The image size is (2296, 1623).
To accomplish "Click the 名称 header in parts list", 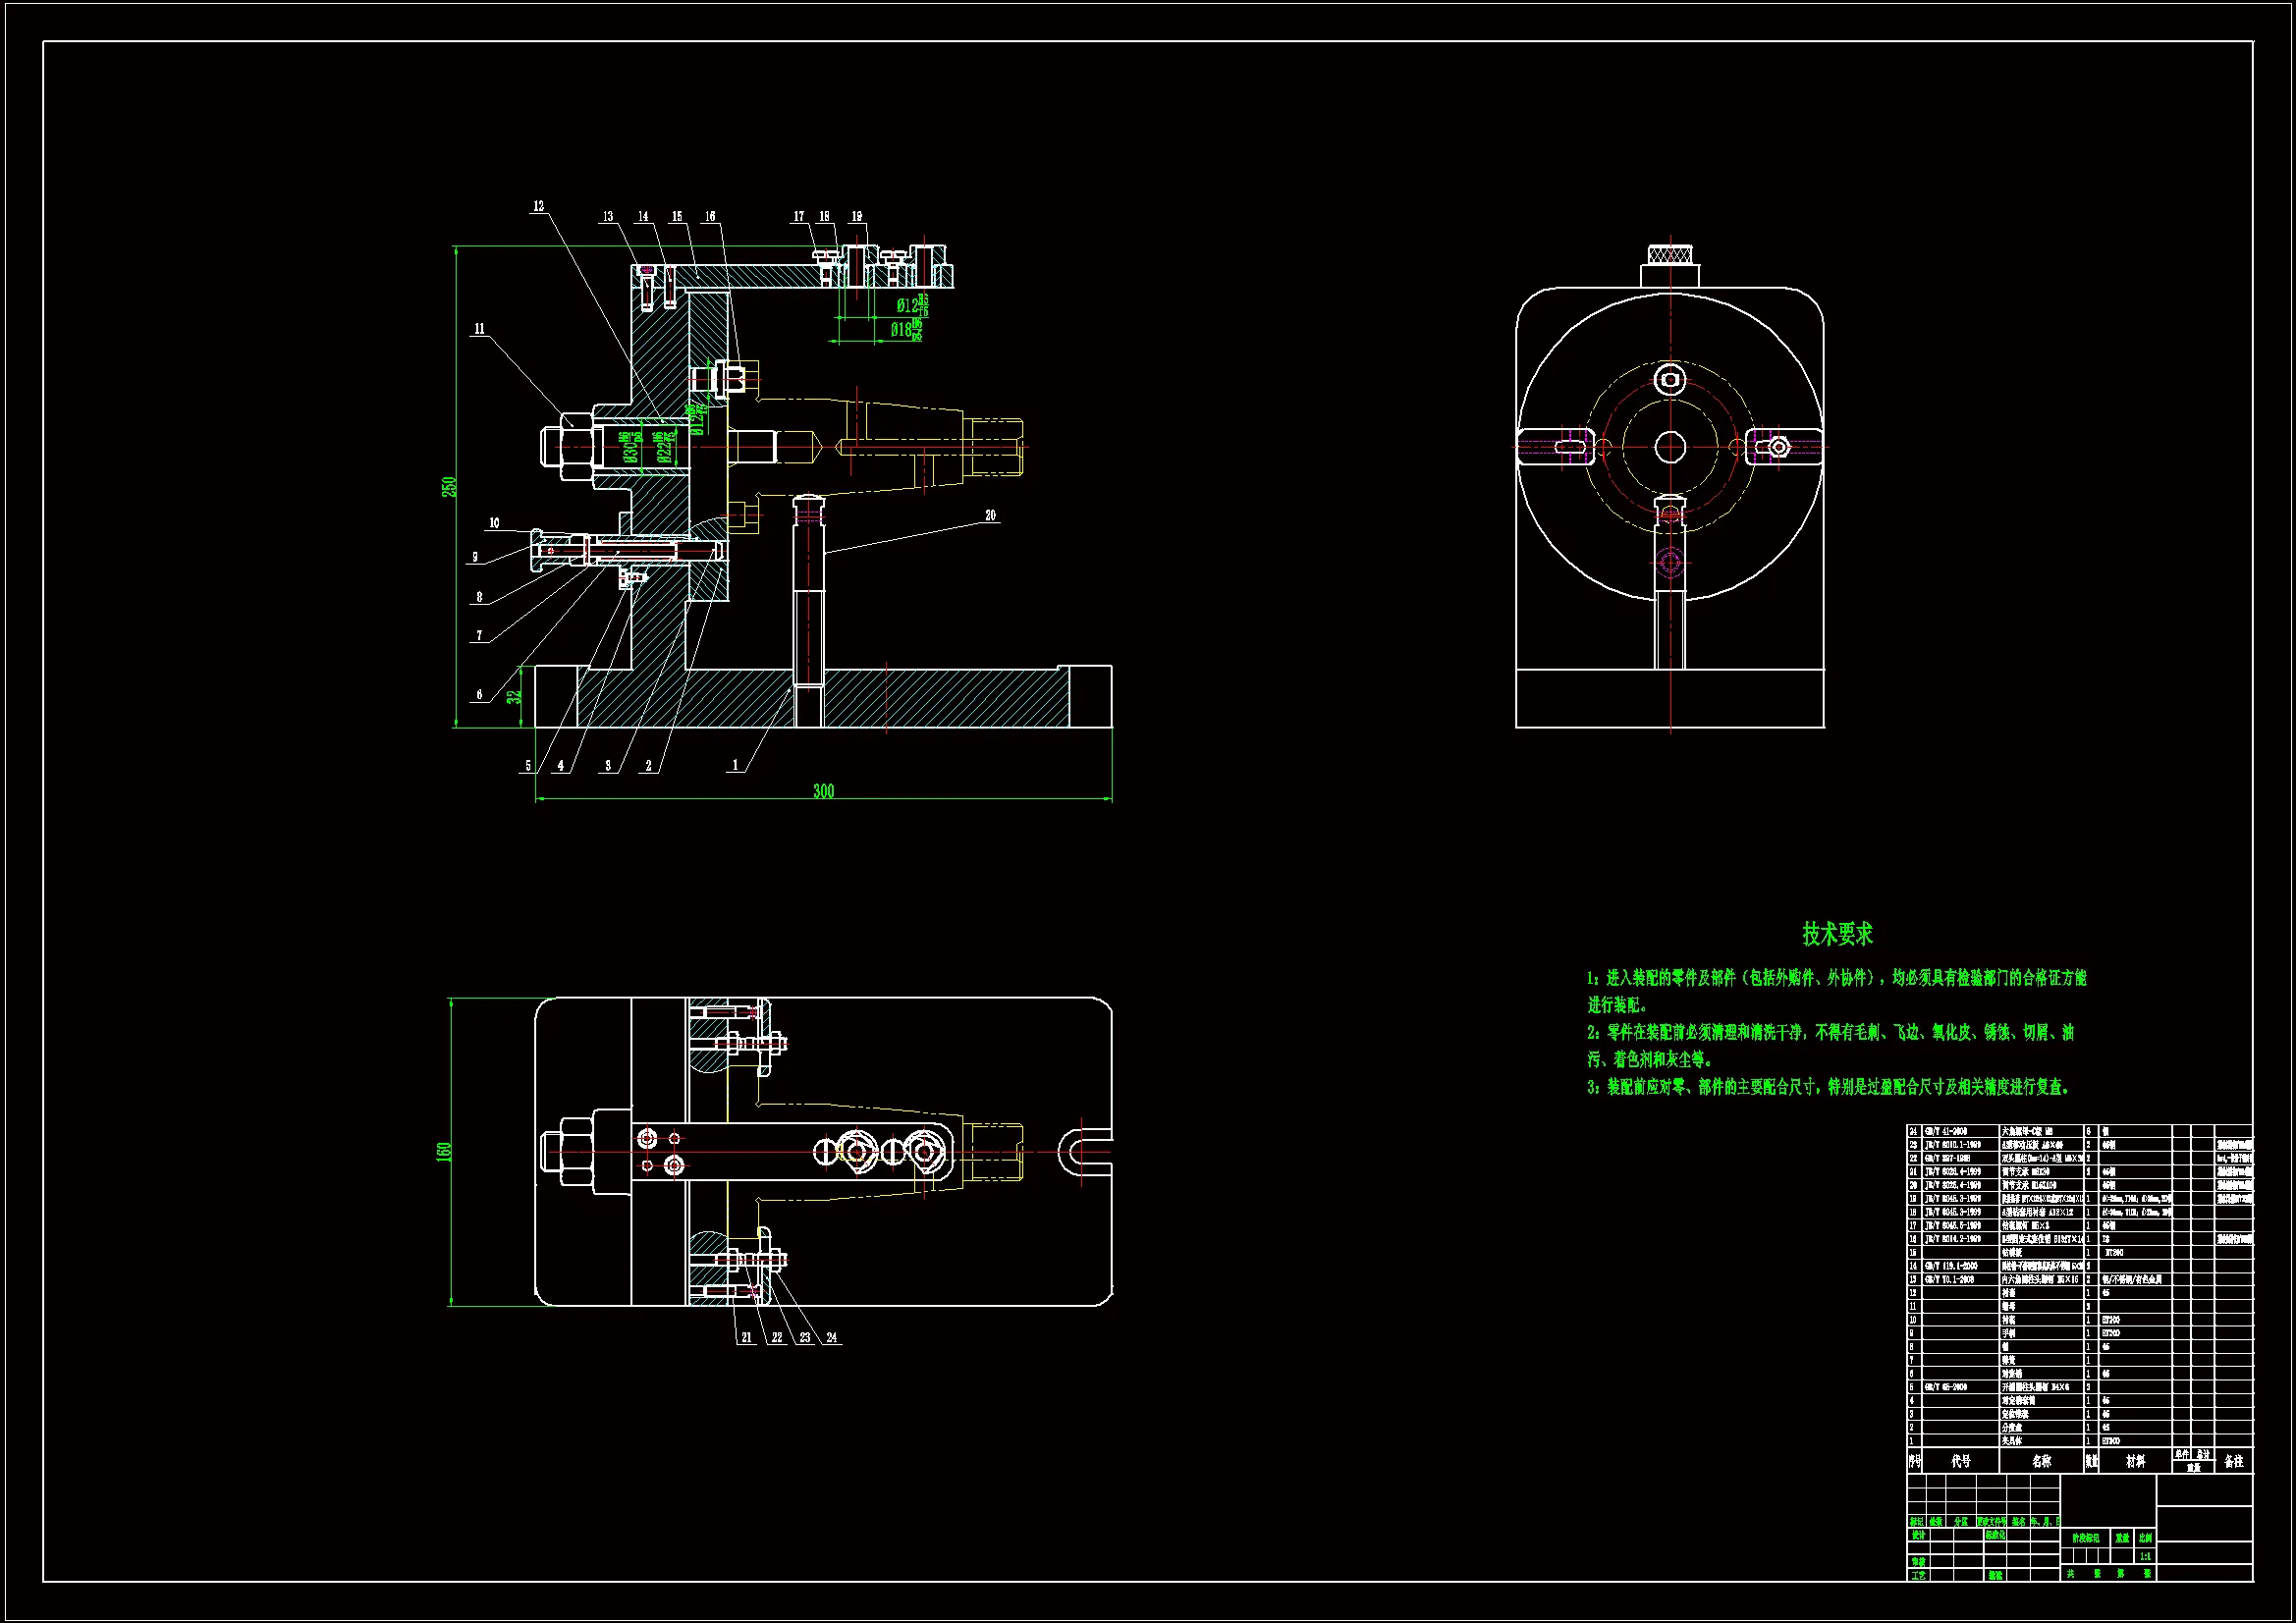I will point(2041,1461).
